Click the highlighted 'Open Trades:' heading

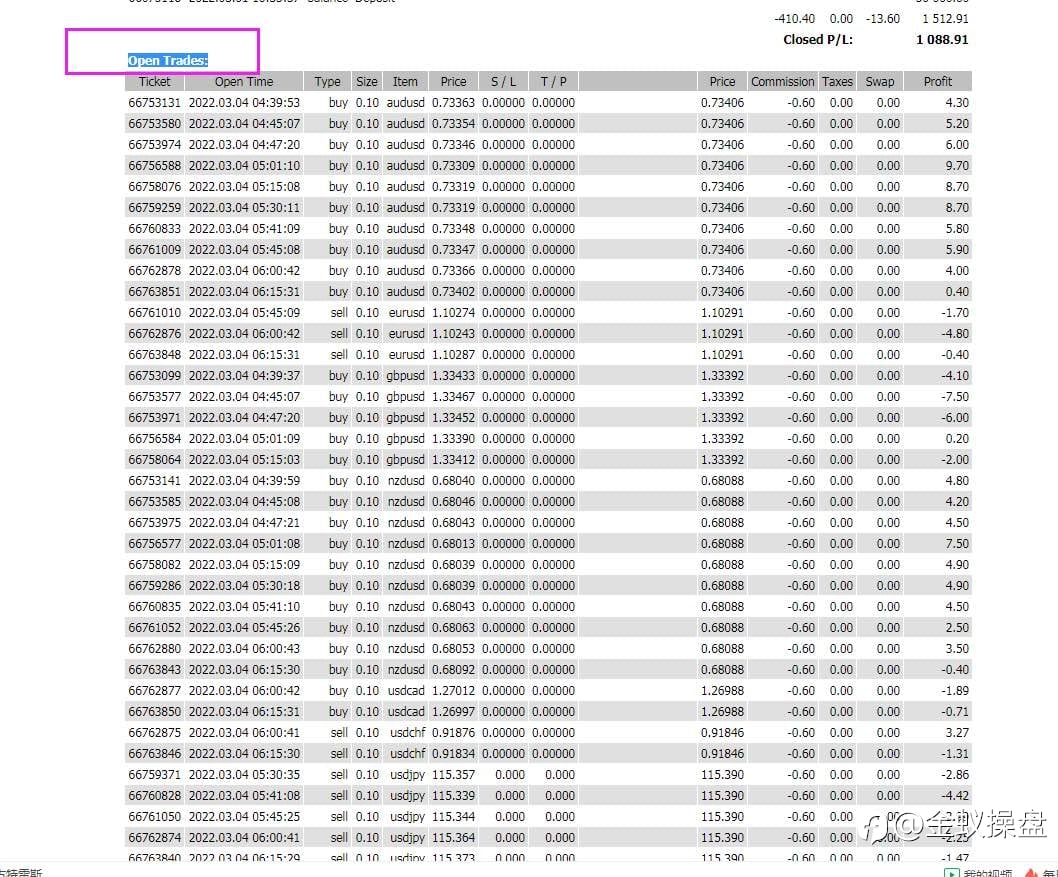[168, 61]
